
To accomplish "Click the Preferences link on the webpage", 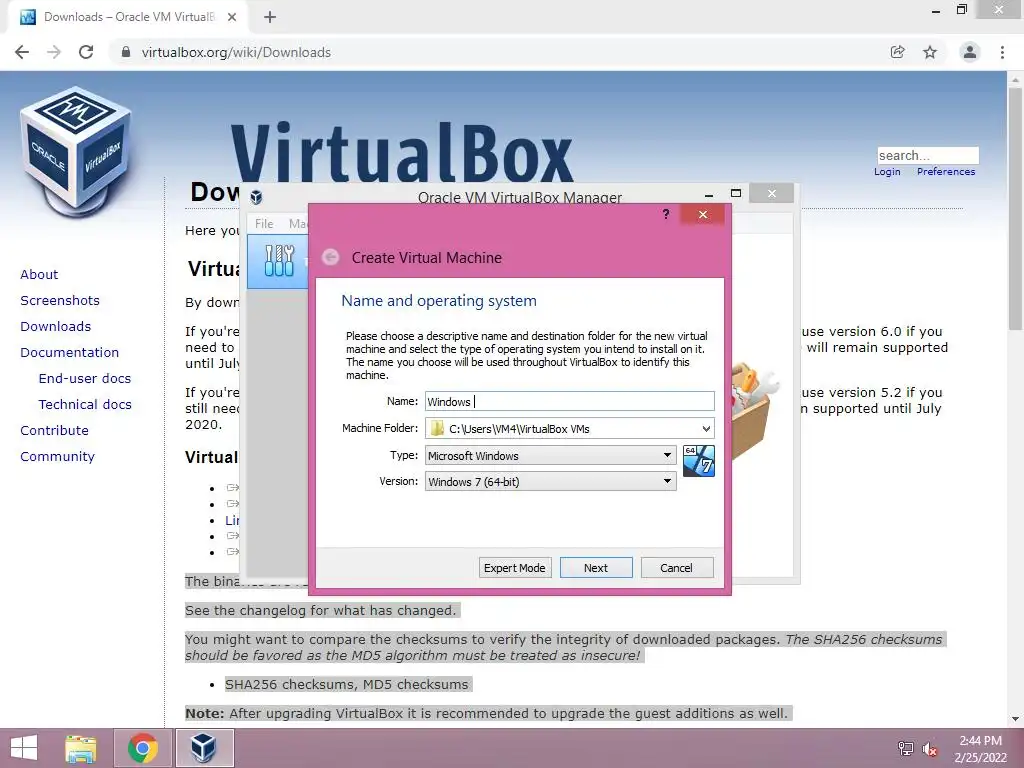I will click(x=946, y=172).
